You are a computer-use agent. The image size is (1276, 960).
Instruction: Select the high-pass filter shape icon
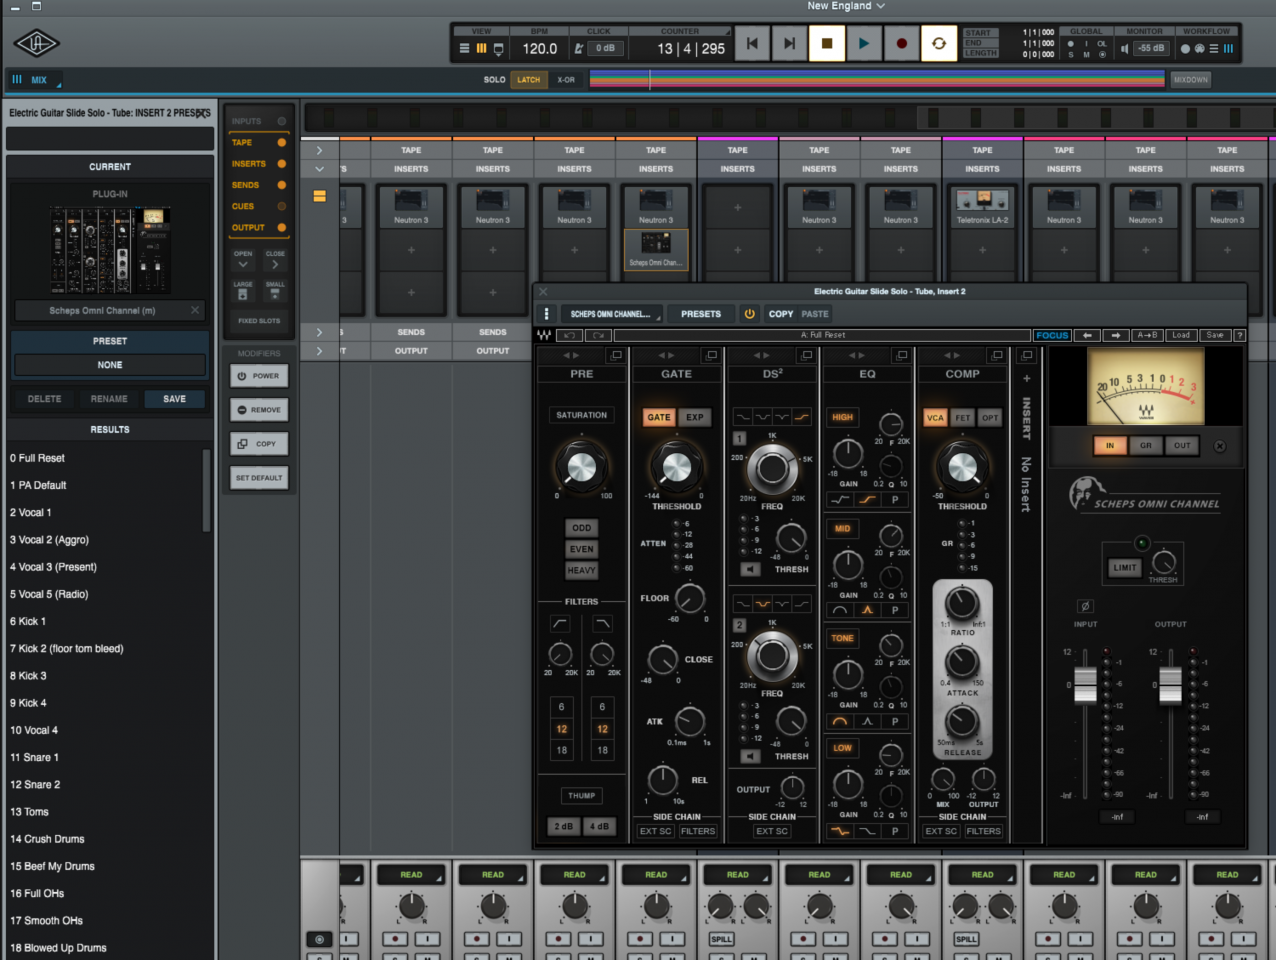coord(560,623)
